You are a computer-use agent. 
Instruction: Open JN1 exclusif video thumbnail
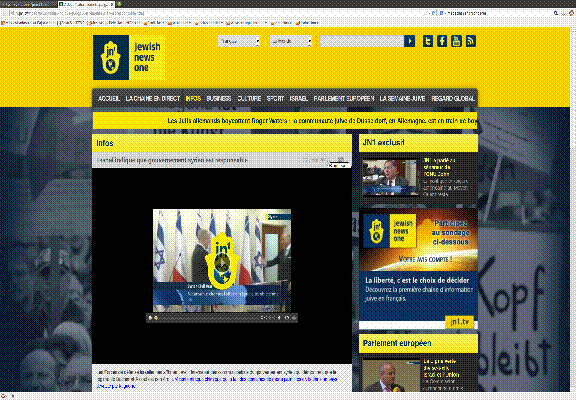point(391,177)
